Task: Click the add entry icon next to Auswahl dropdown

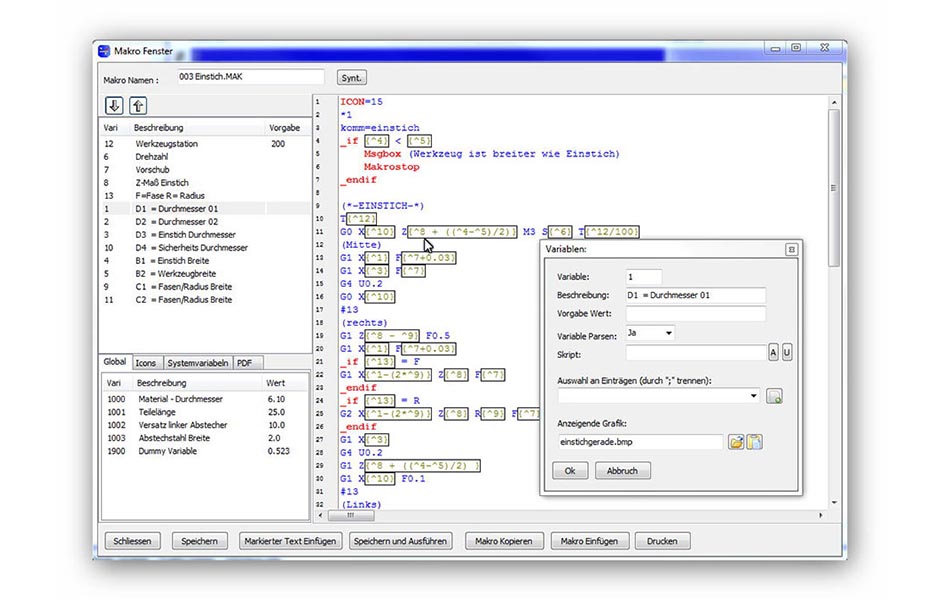Action: pyautogui.click(x=774, y=397)
